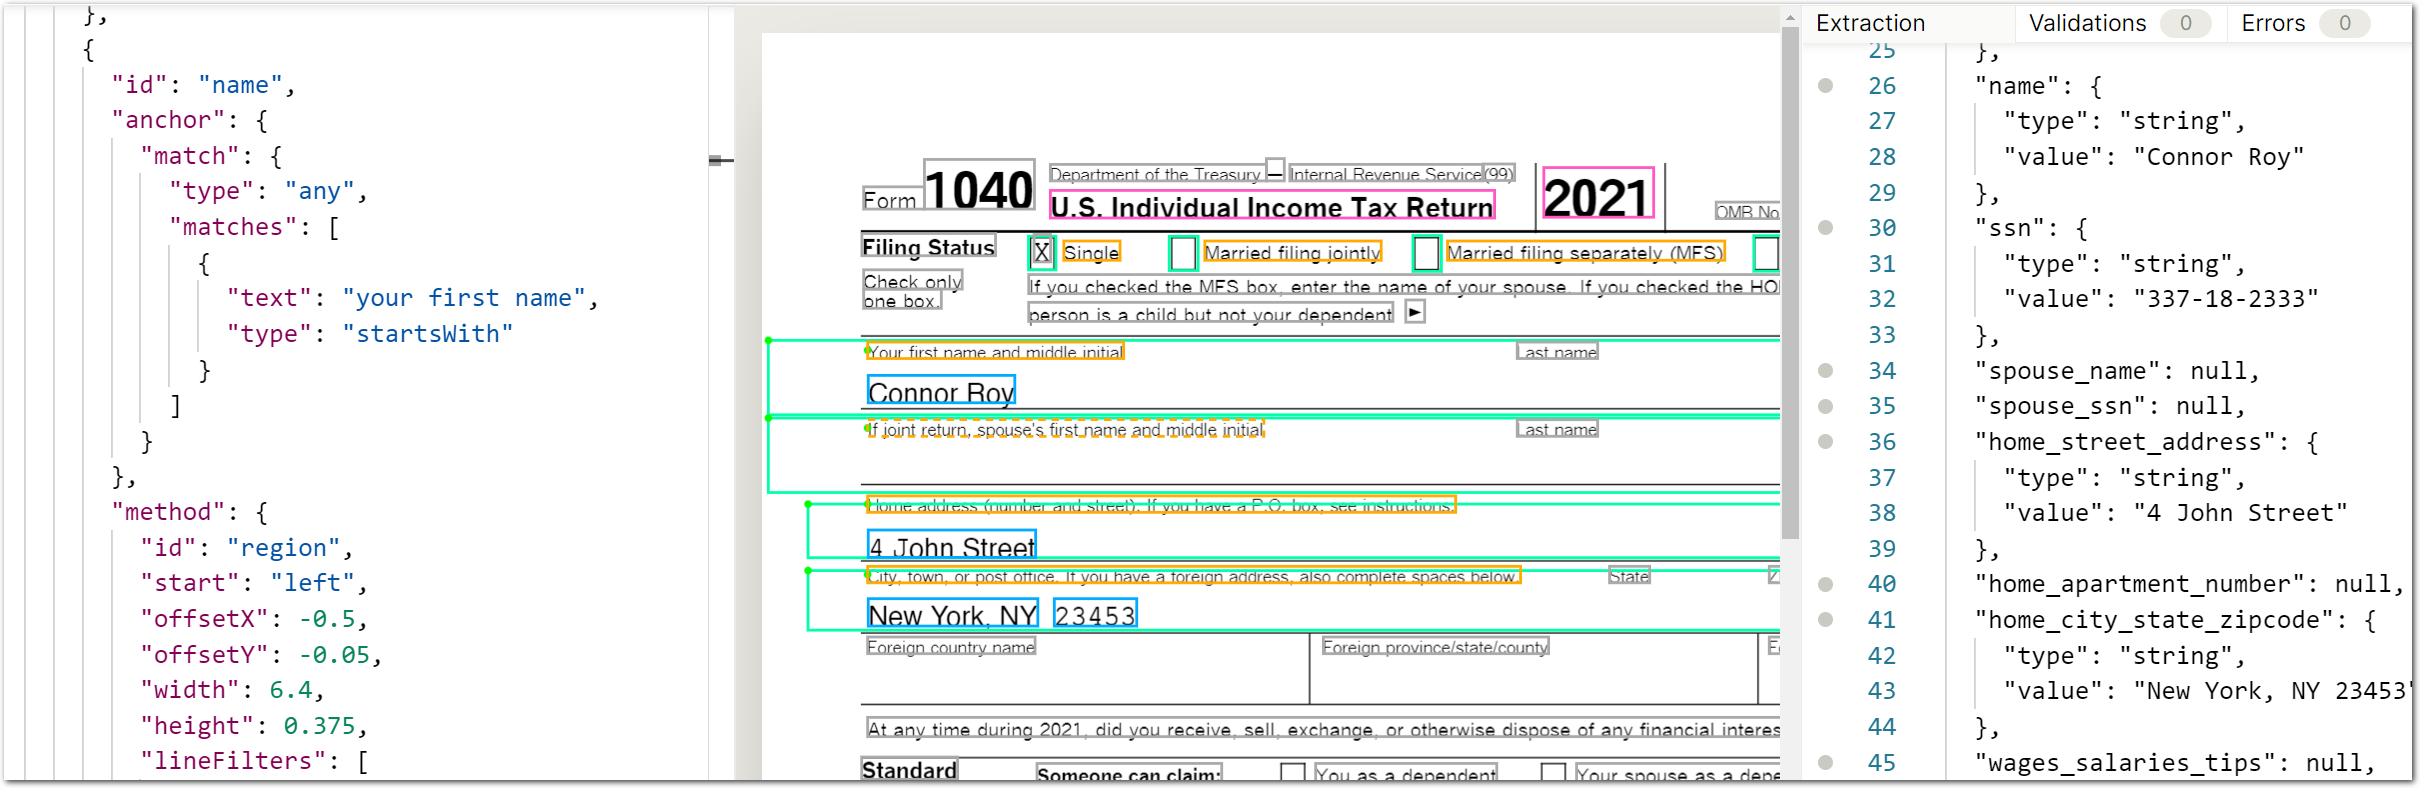Click the spouse's first name label box
This screenshot has height=788, width=2420.
click(x=1065, y=429)
